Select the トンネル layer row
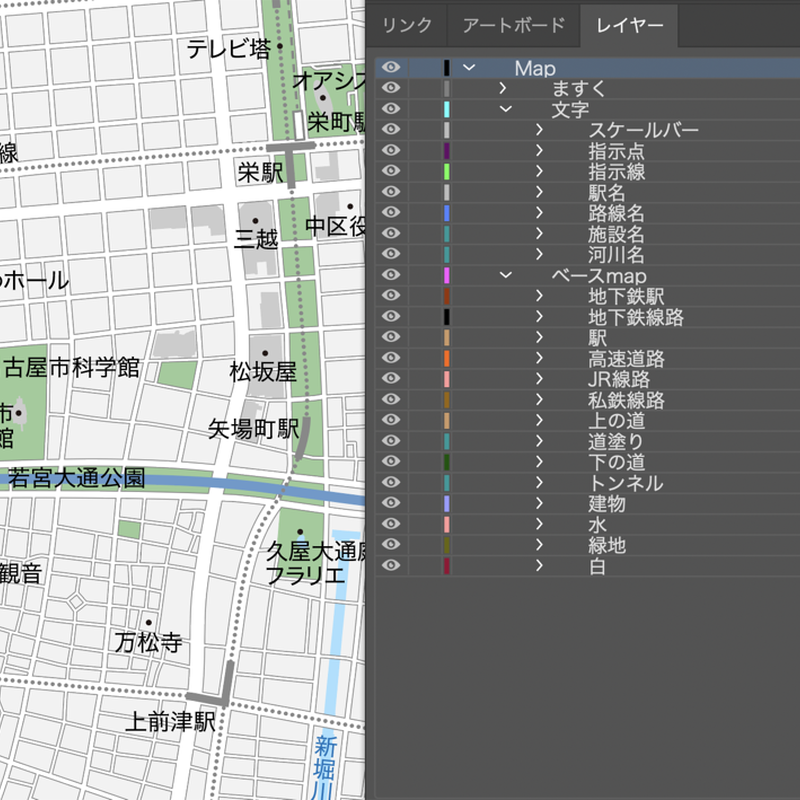Viewport: 800px width, 800px height. click(625, 483)
